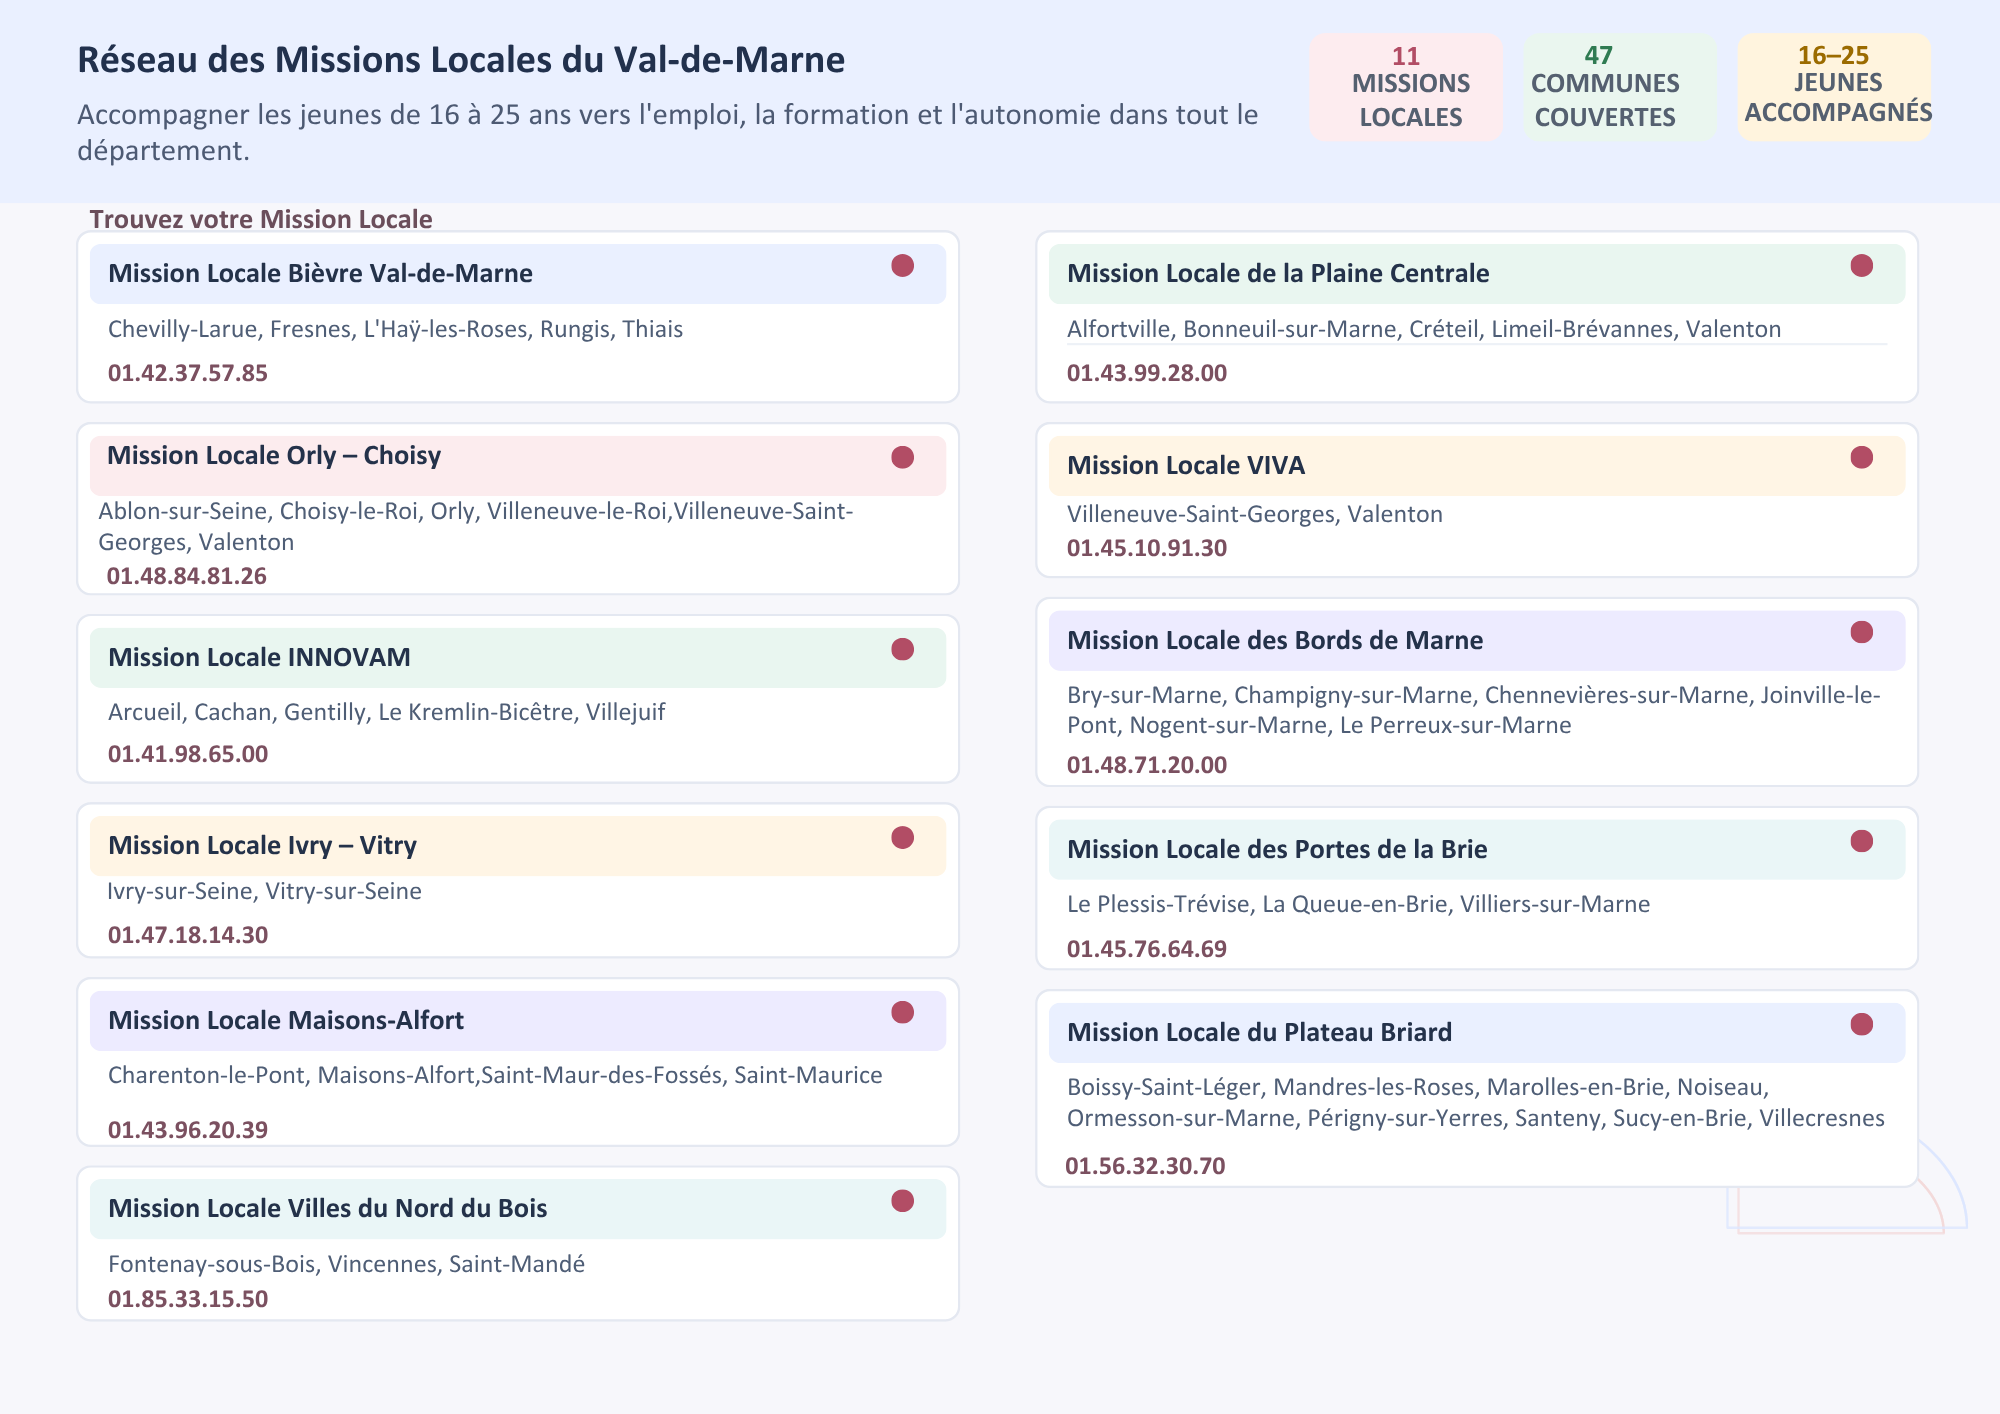Image resolution: width=2000 pixels, height=1414 pixels.
Task: Click the red dot on Orly – Choisy card
Action: point(902,457)
